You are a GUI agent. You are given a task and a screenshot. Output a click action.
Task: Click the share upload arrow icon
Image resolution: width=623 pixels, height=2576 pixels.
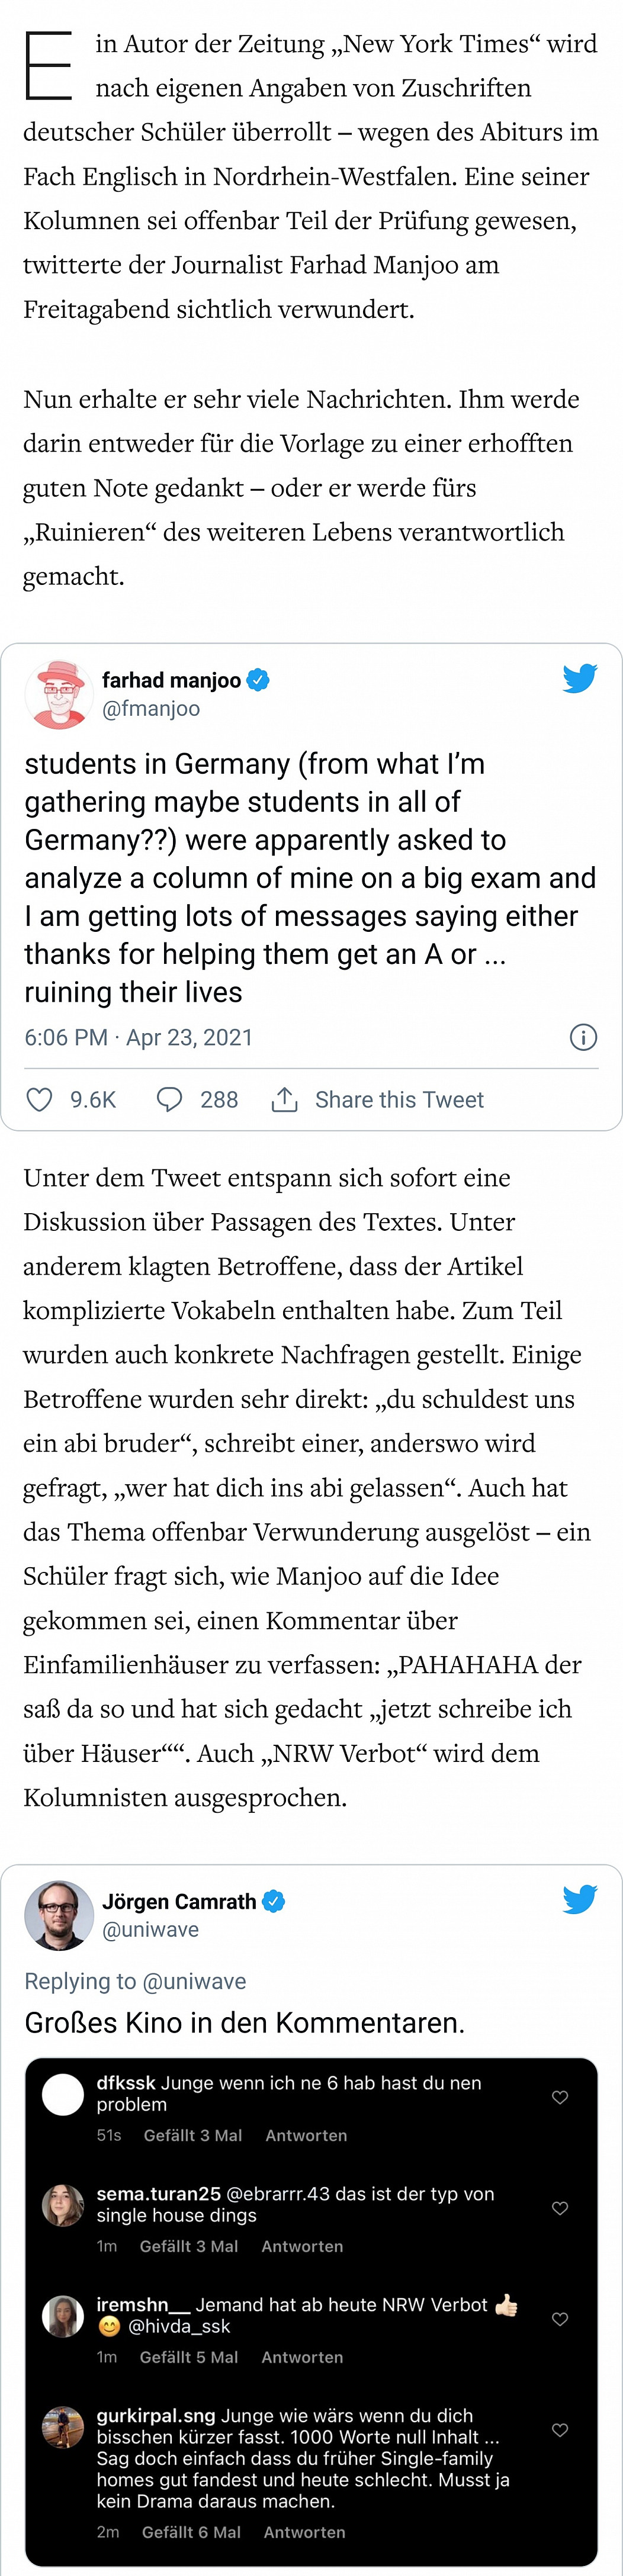click(x=285, y=1100)
